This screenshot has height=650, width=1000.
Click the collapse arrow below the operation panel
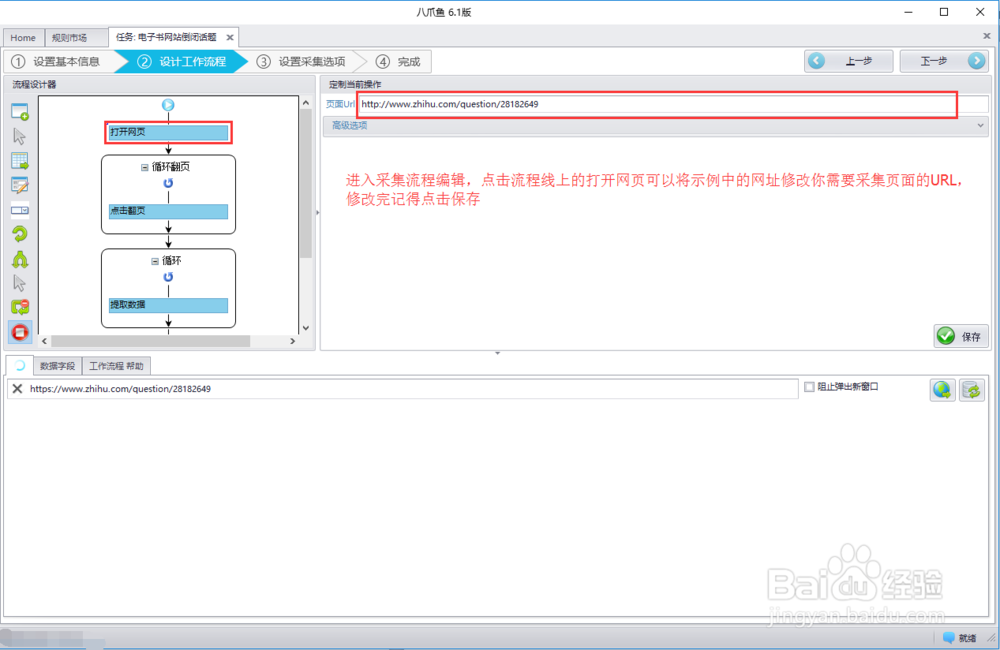pyautogui.click(x=497, y=353)
